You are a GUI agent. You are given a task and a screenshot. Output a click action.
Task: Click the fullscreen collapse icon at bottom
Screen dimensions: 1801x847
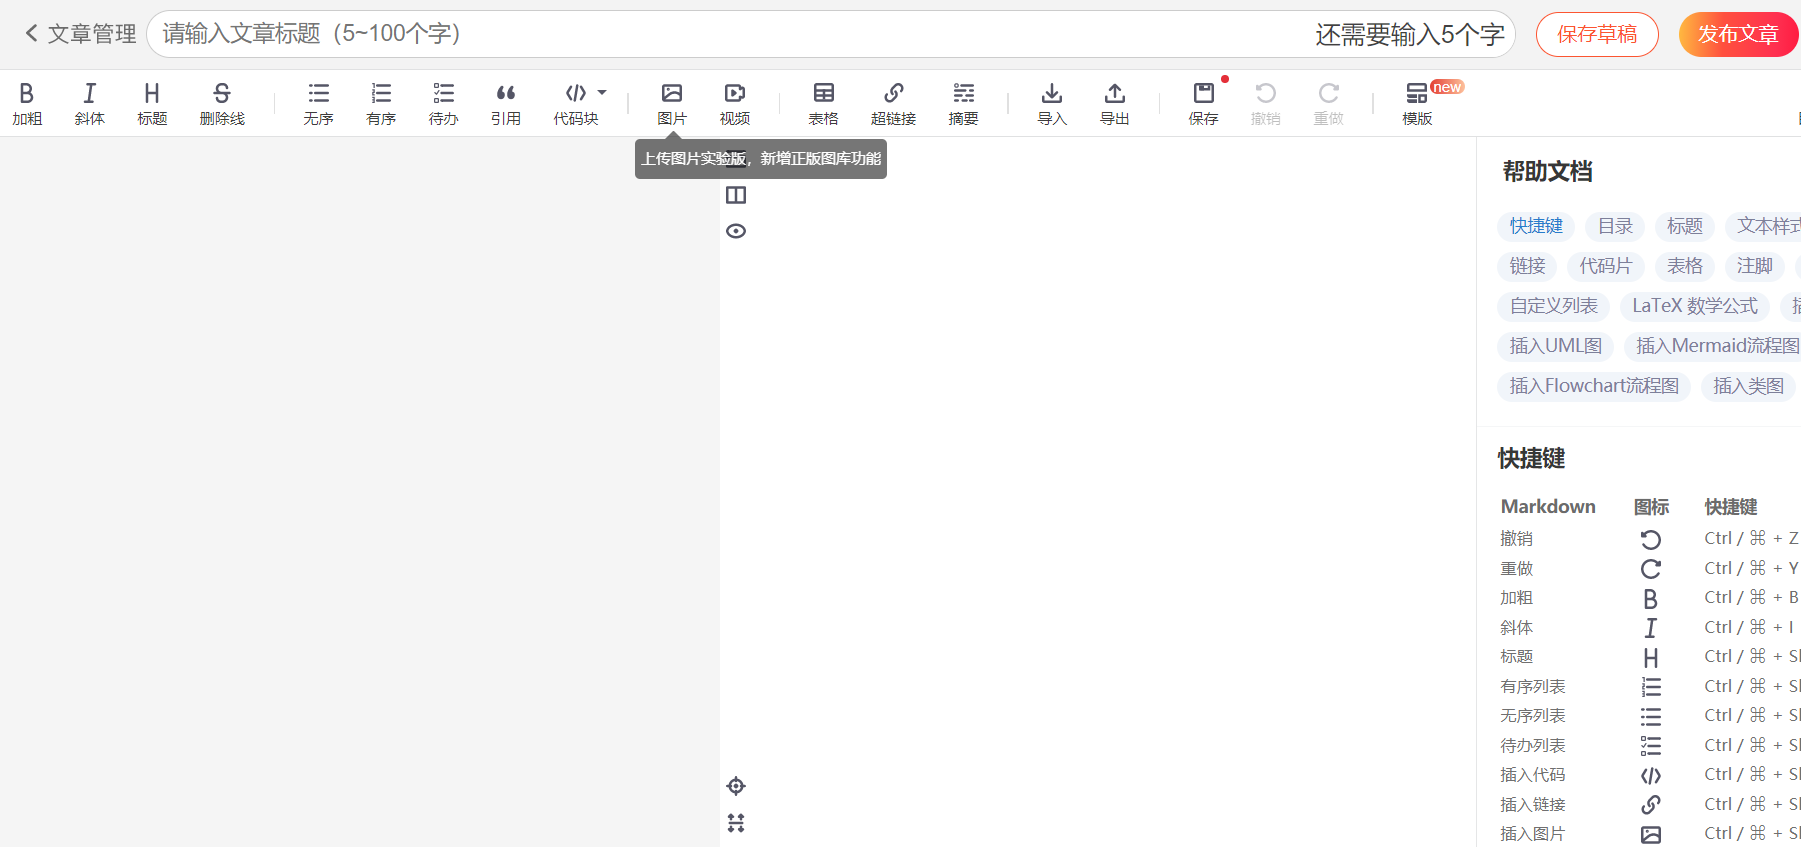click(x=736, y=823)
